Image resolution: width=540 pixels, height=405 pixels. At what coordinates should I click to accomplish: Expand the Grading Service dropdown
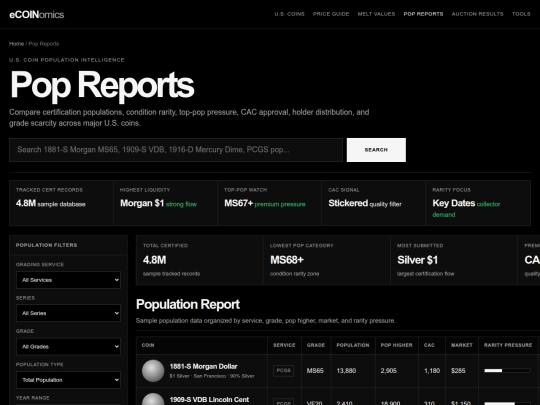(68, 280)
